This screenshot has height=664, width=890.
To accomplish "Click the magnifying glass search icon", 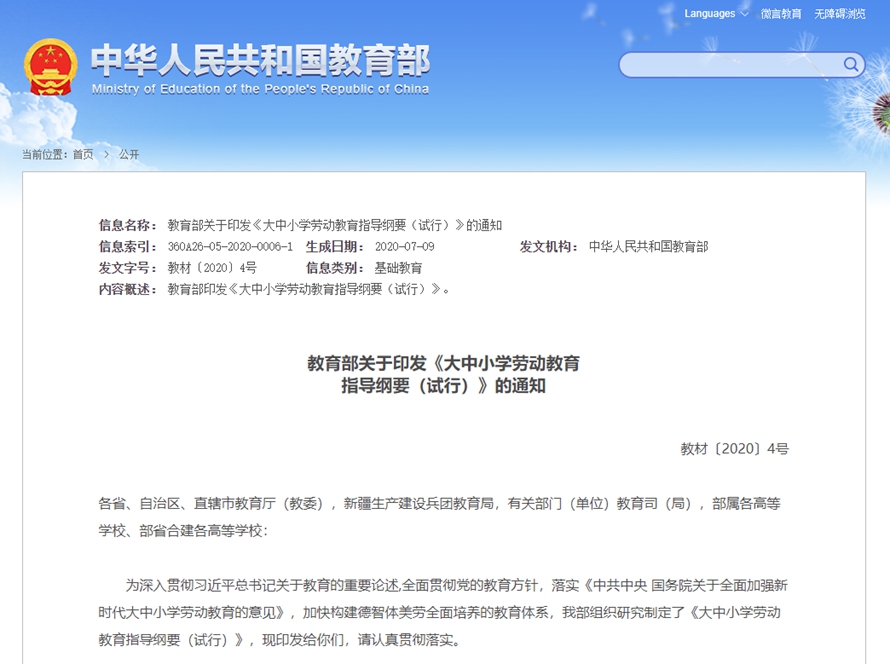I will coord(851,65).
